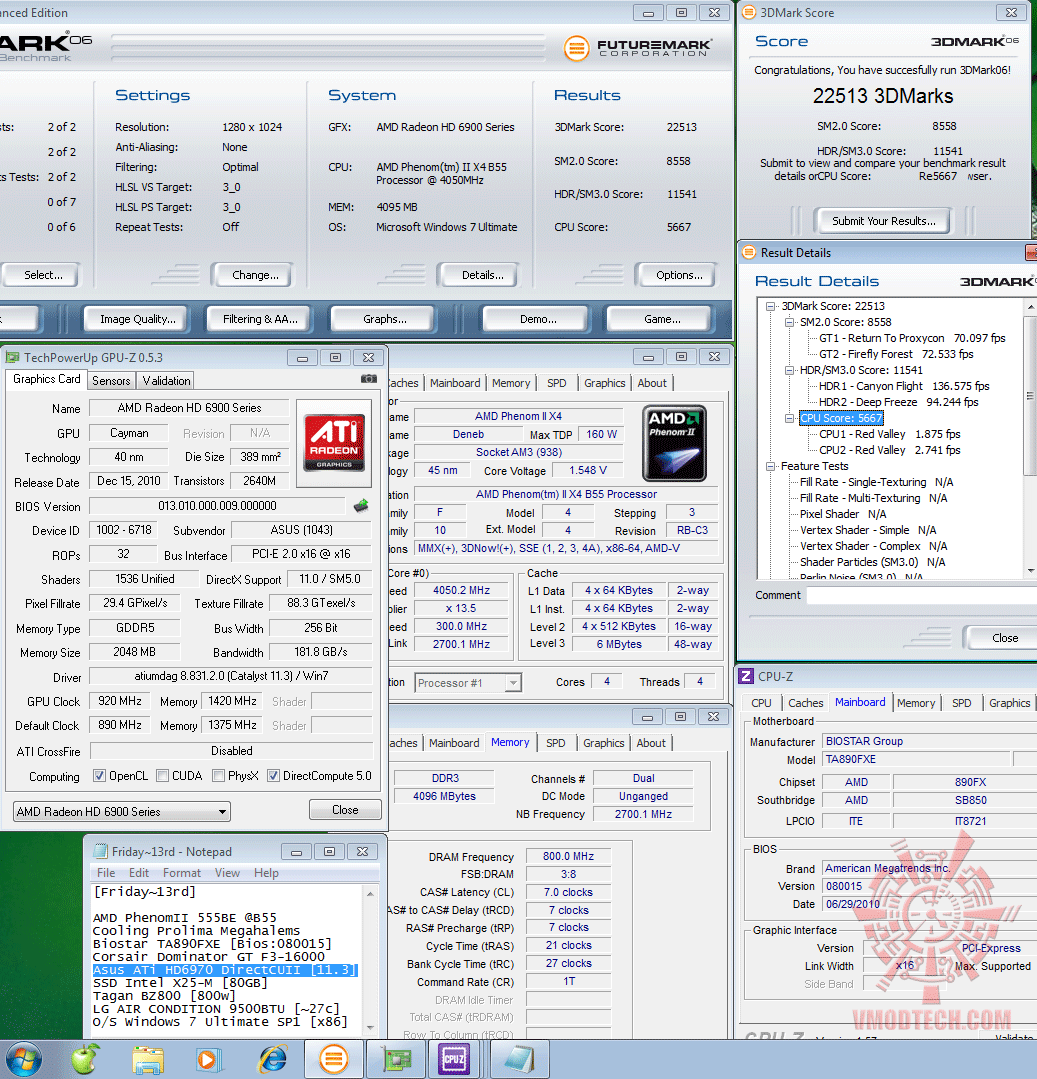Collapse the Feature Tests tree node
This screenshot has height=1079, width=1037.
pyautogui.click(x=772, y=466)
